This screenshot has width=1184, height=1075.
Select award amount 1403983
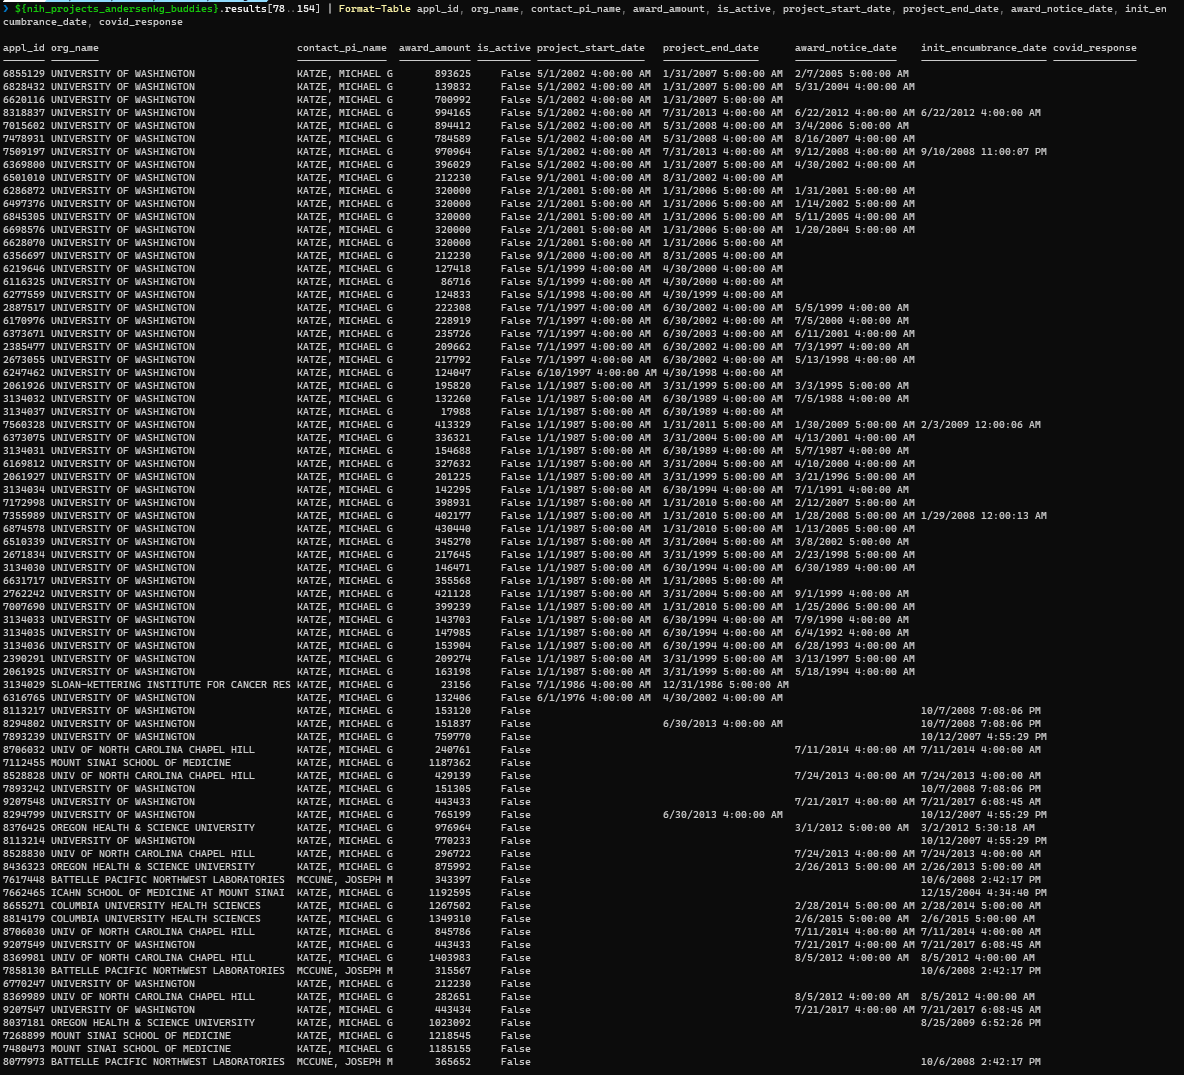click(449, 958)
